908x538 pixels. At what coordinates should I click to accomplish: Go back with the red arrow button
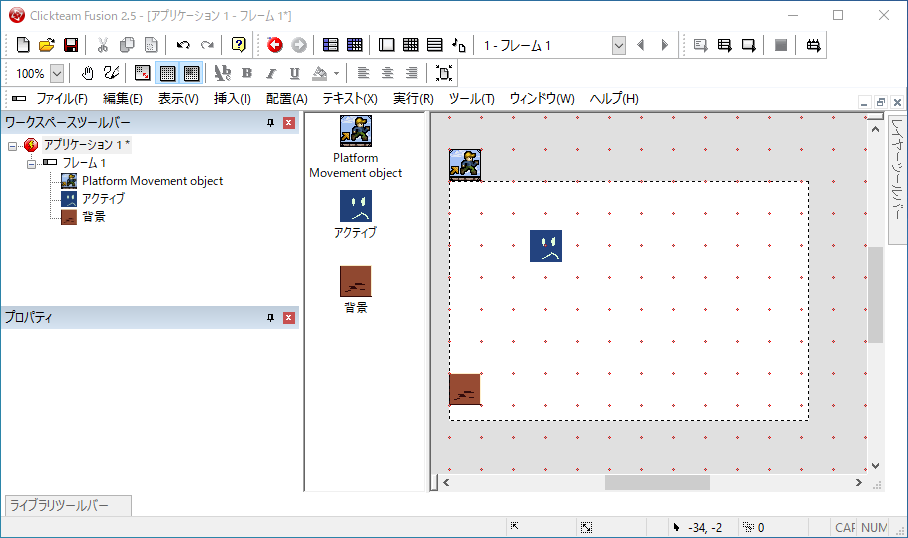tap(274, 45)
